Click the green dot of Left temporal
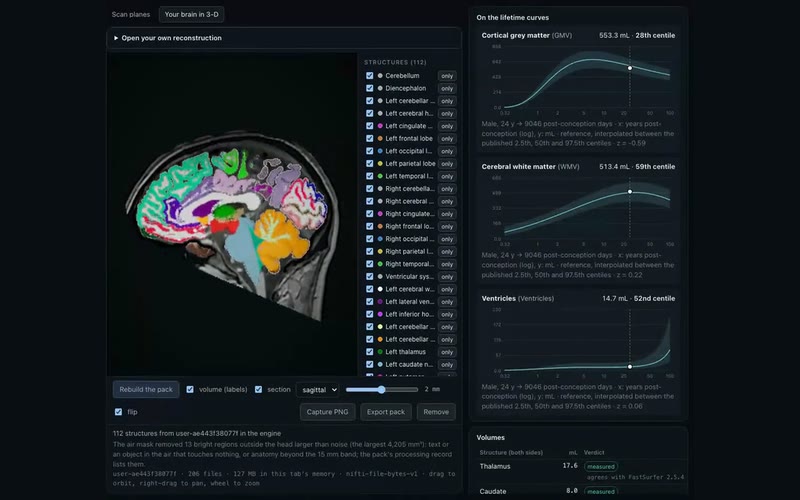800x500 pixels. pyautogui.click(x=380, y=176)
